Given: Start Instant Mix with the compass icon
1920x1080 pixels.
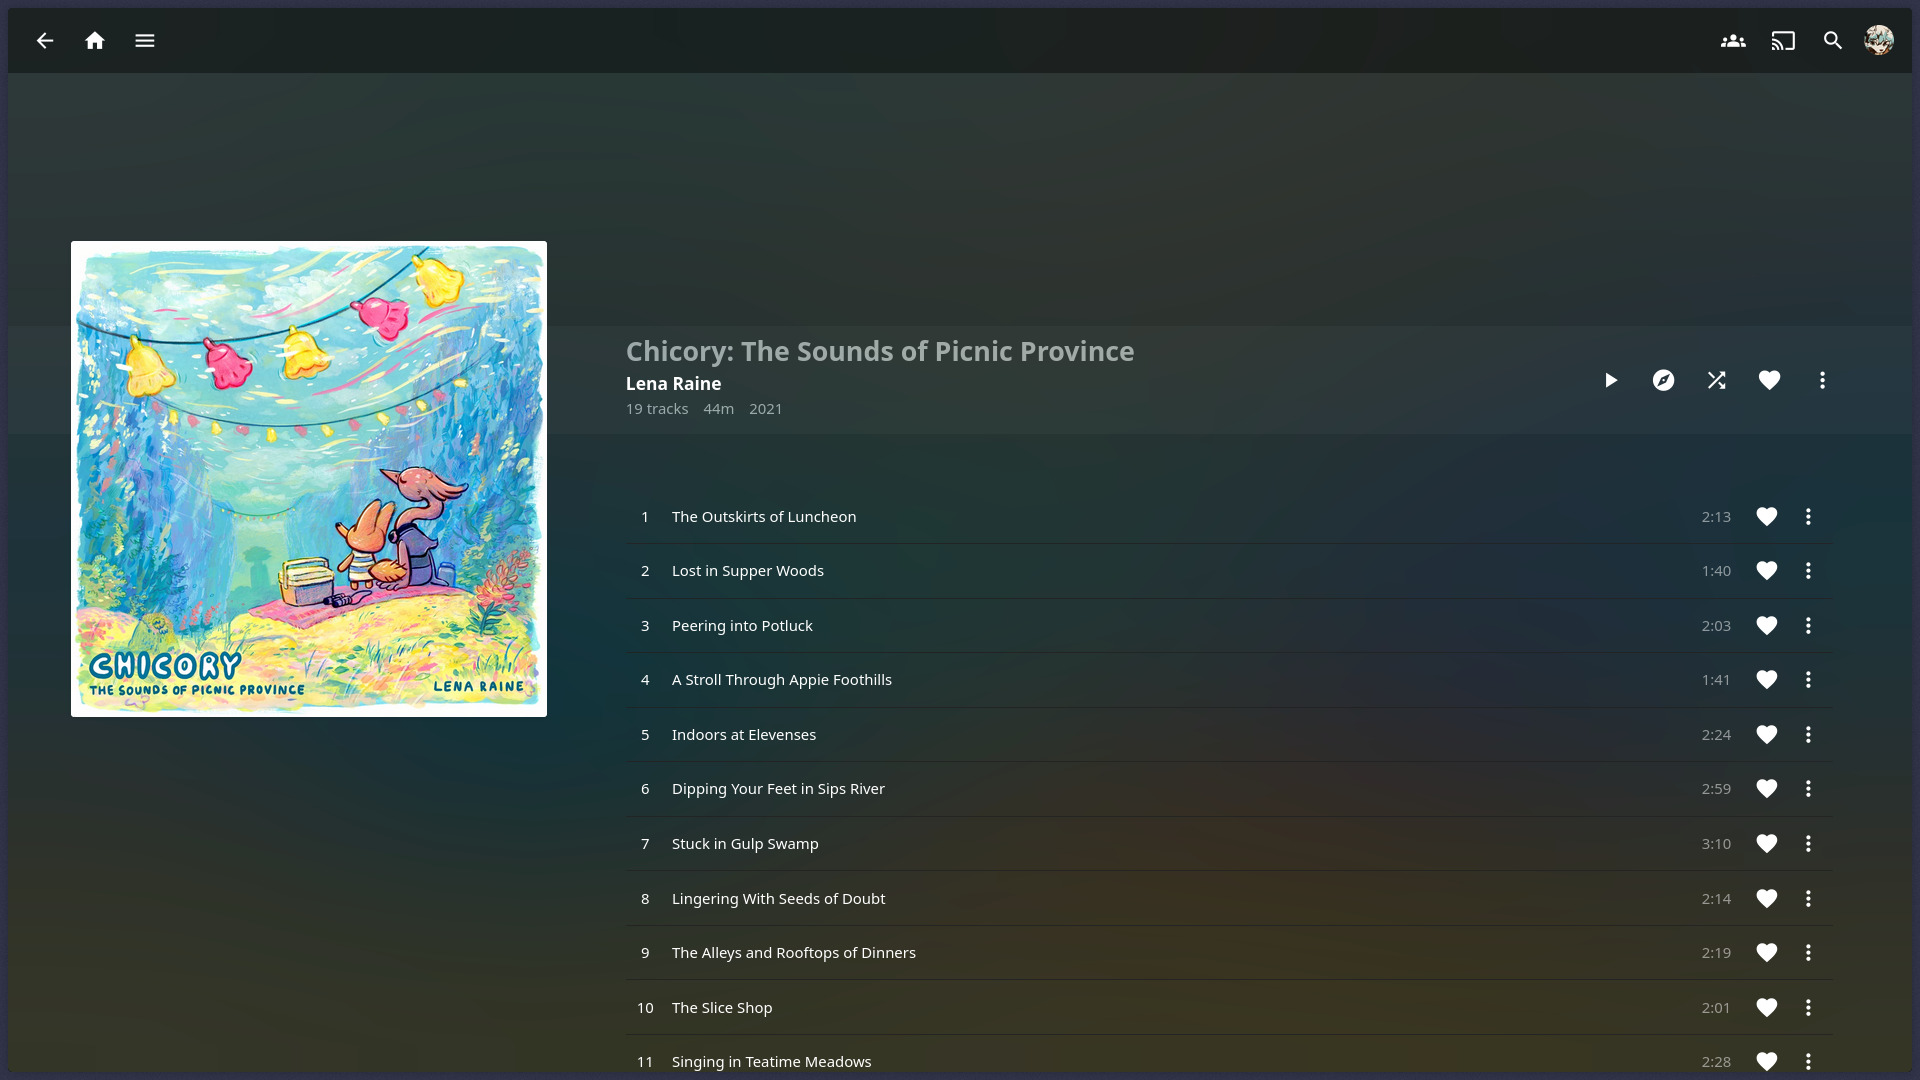Looking at the screenshot, I should pyautogui.click(x=1663, y=380).
